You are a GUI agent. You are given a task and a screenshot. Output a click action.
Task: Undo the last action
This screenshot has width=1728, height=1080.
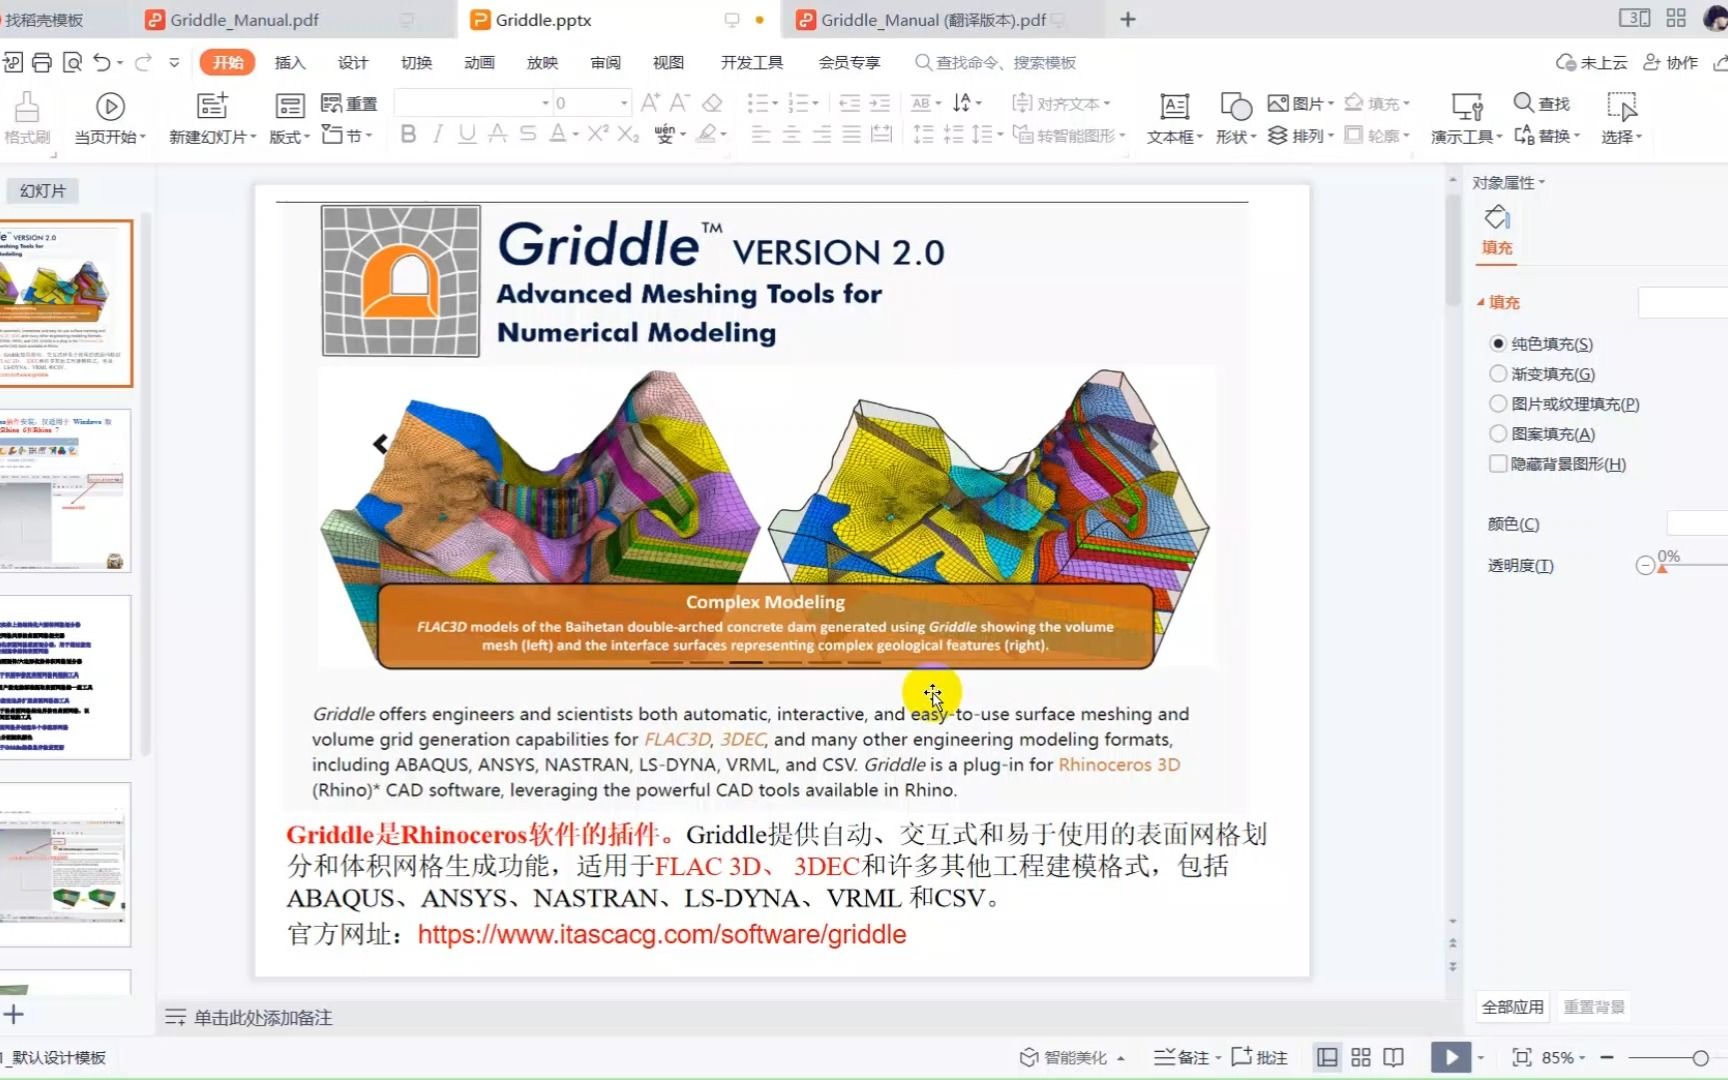[x=102, y=63]
